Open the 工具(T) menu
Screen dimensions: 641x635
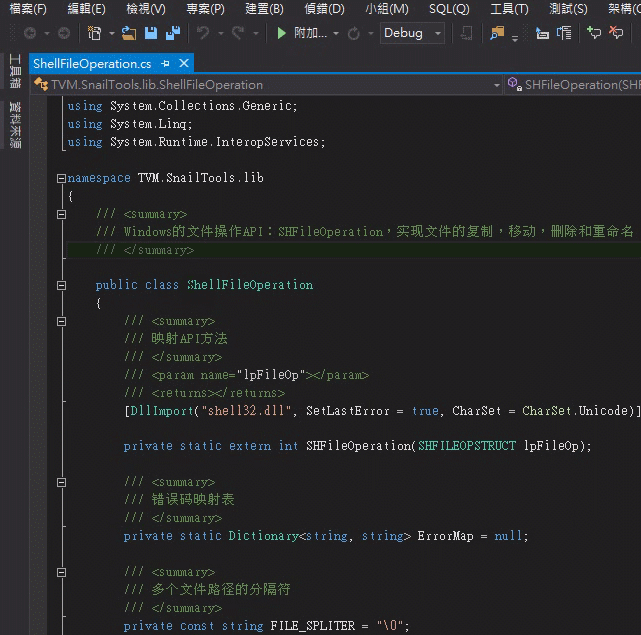coord(509,9)
